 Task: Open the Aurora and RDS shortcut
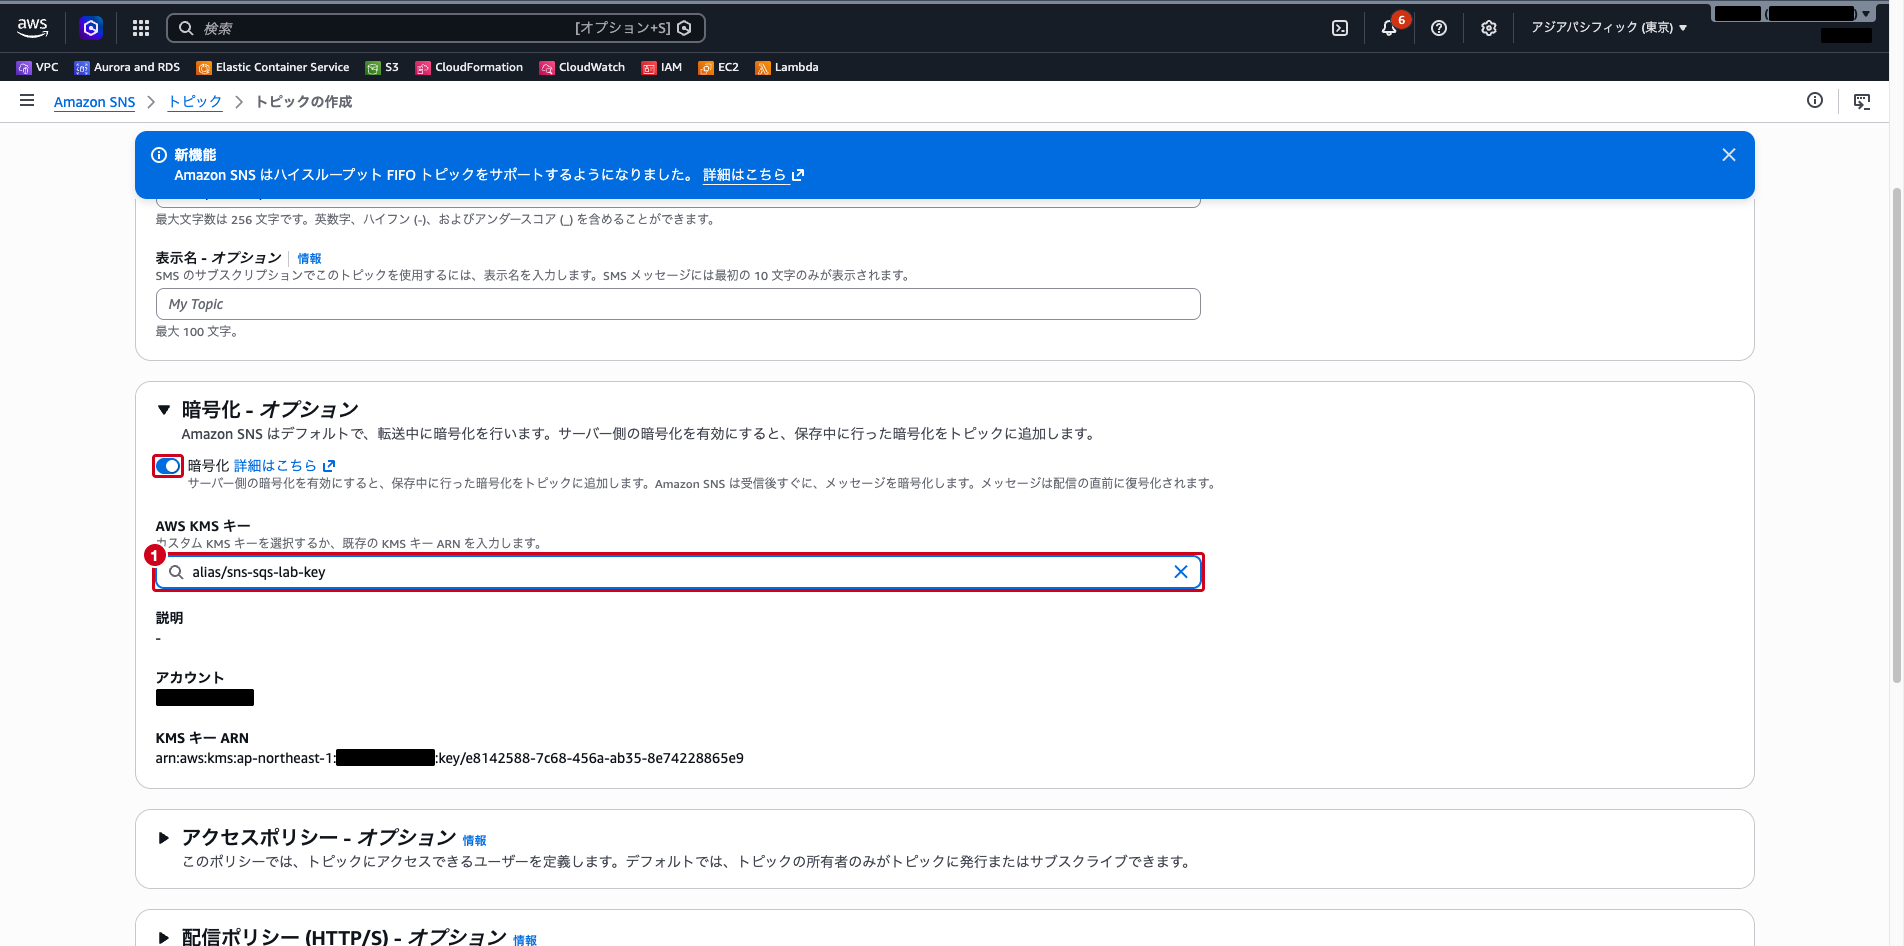click(x=127, y=67)
